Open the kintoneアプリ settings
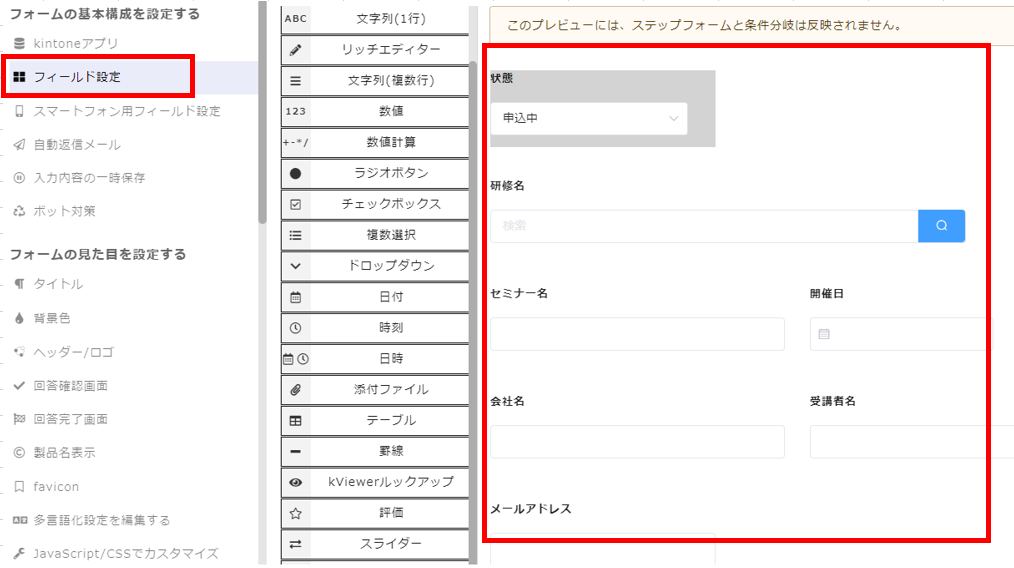Image resolution: width=1014 pixels, height=568 pixels. 76,43
